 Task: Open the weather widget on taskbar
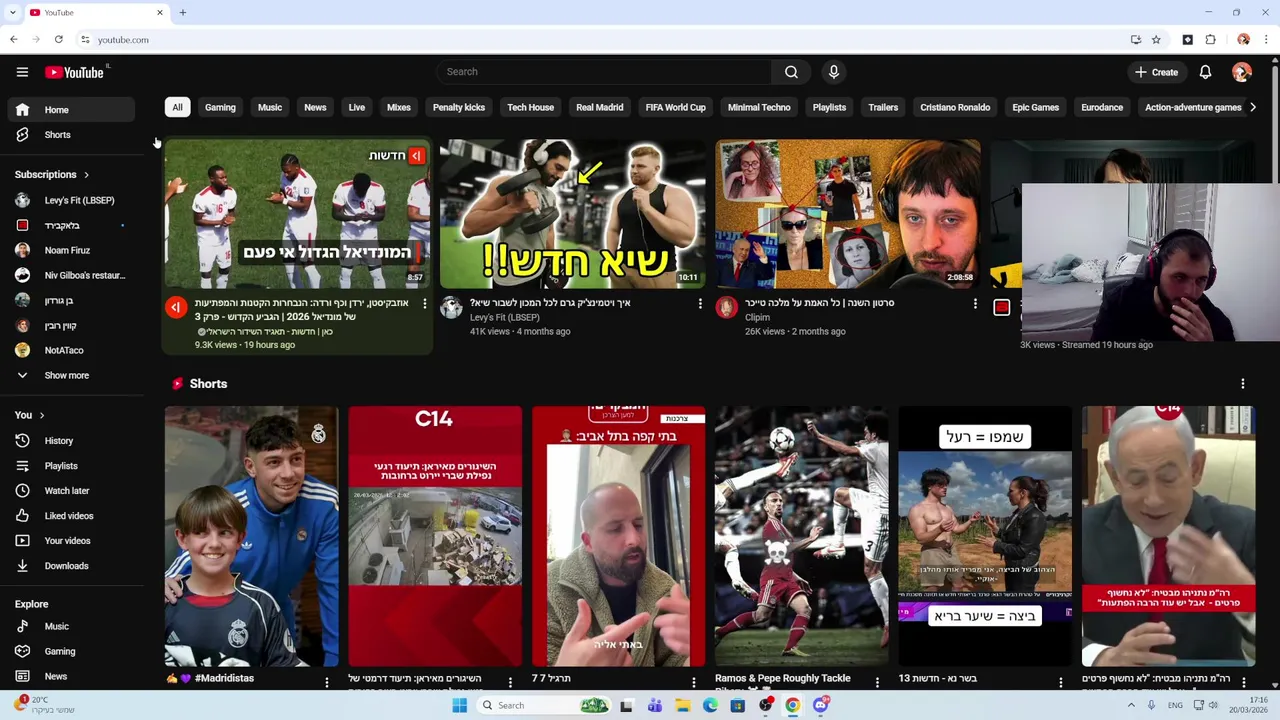pos(45,705)
